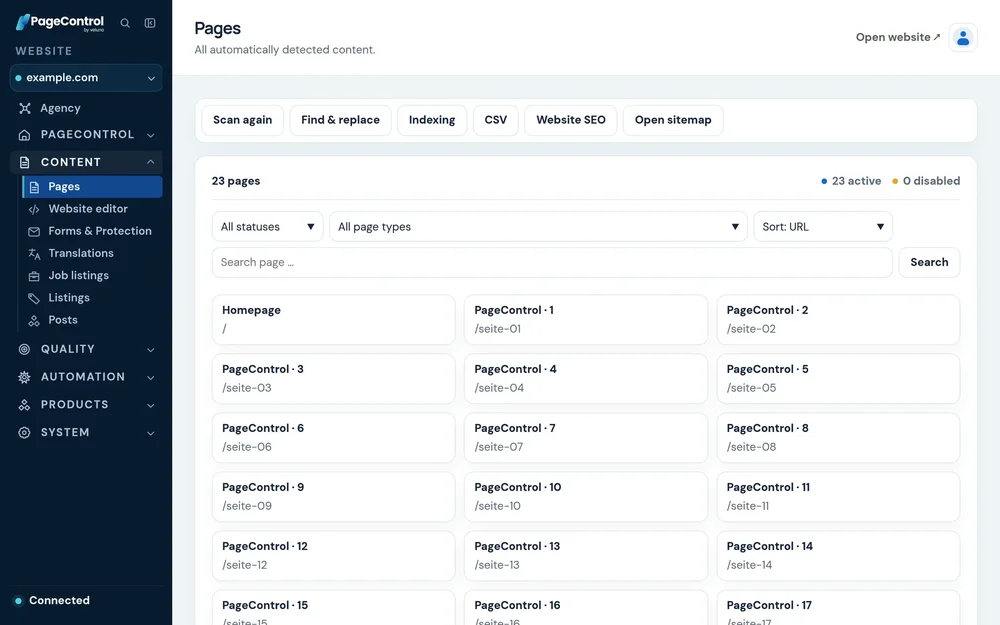This screenshot has height=625, width=1000.
Task: Click the Listings tag icon
Action: click(34, 298)
